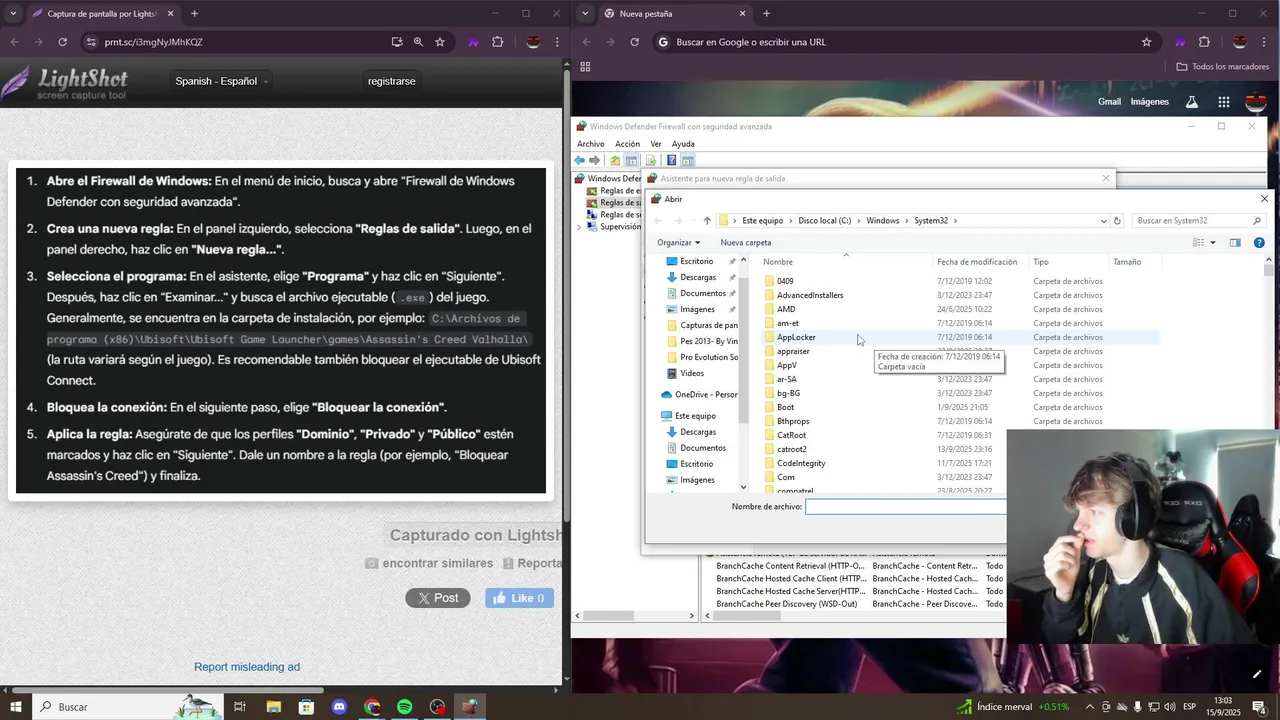This screenshot has height=720, width=1280.
Task: Open the Ayuda menu in Firewall
Action: pyautogui.click(x=683, y=144)
